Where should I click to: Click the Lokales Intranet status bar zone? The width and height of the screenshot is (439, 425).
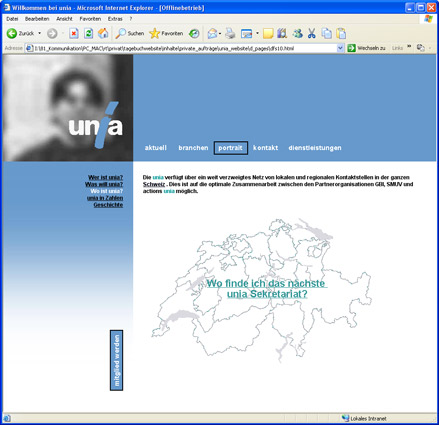(x=364, y=418)
